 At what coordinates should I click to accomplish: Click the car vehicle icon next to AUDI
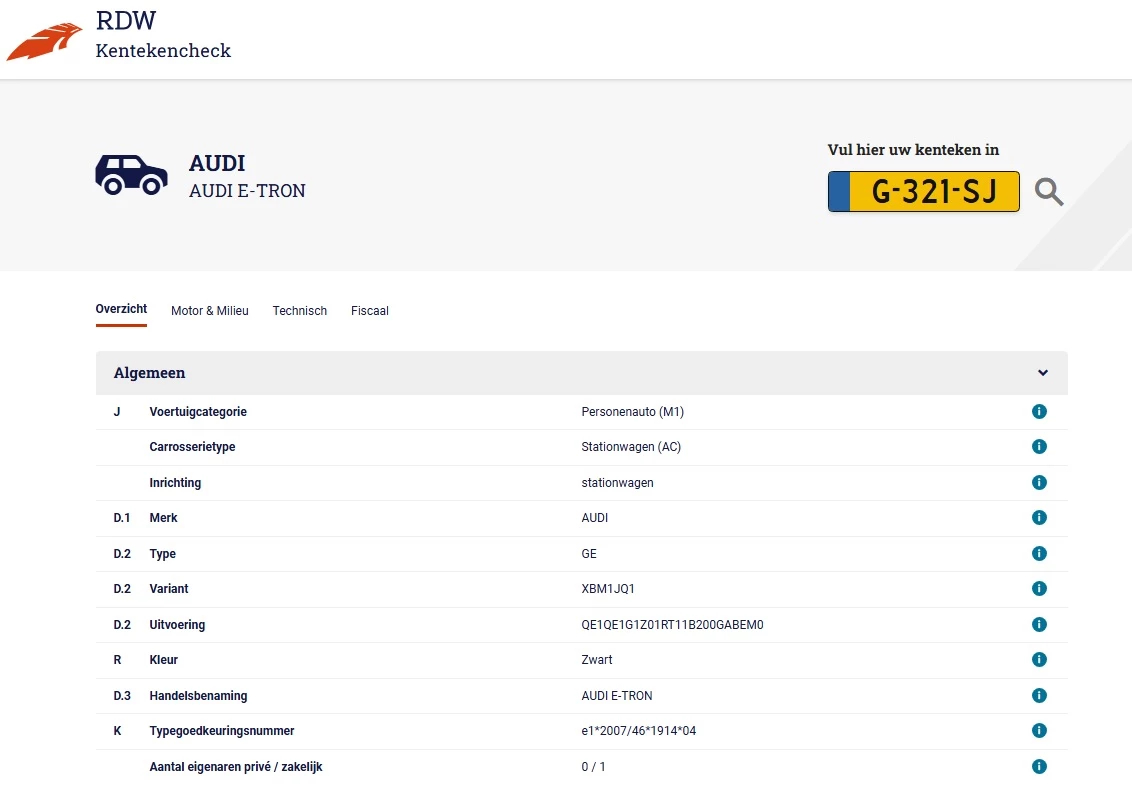[x=131, y=175]
